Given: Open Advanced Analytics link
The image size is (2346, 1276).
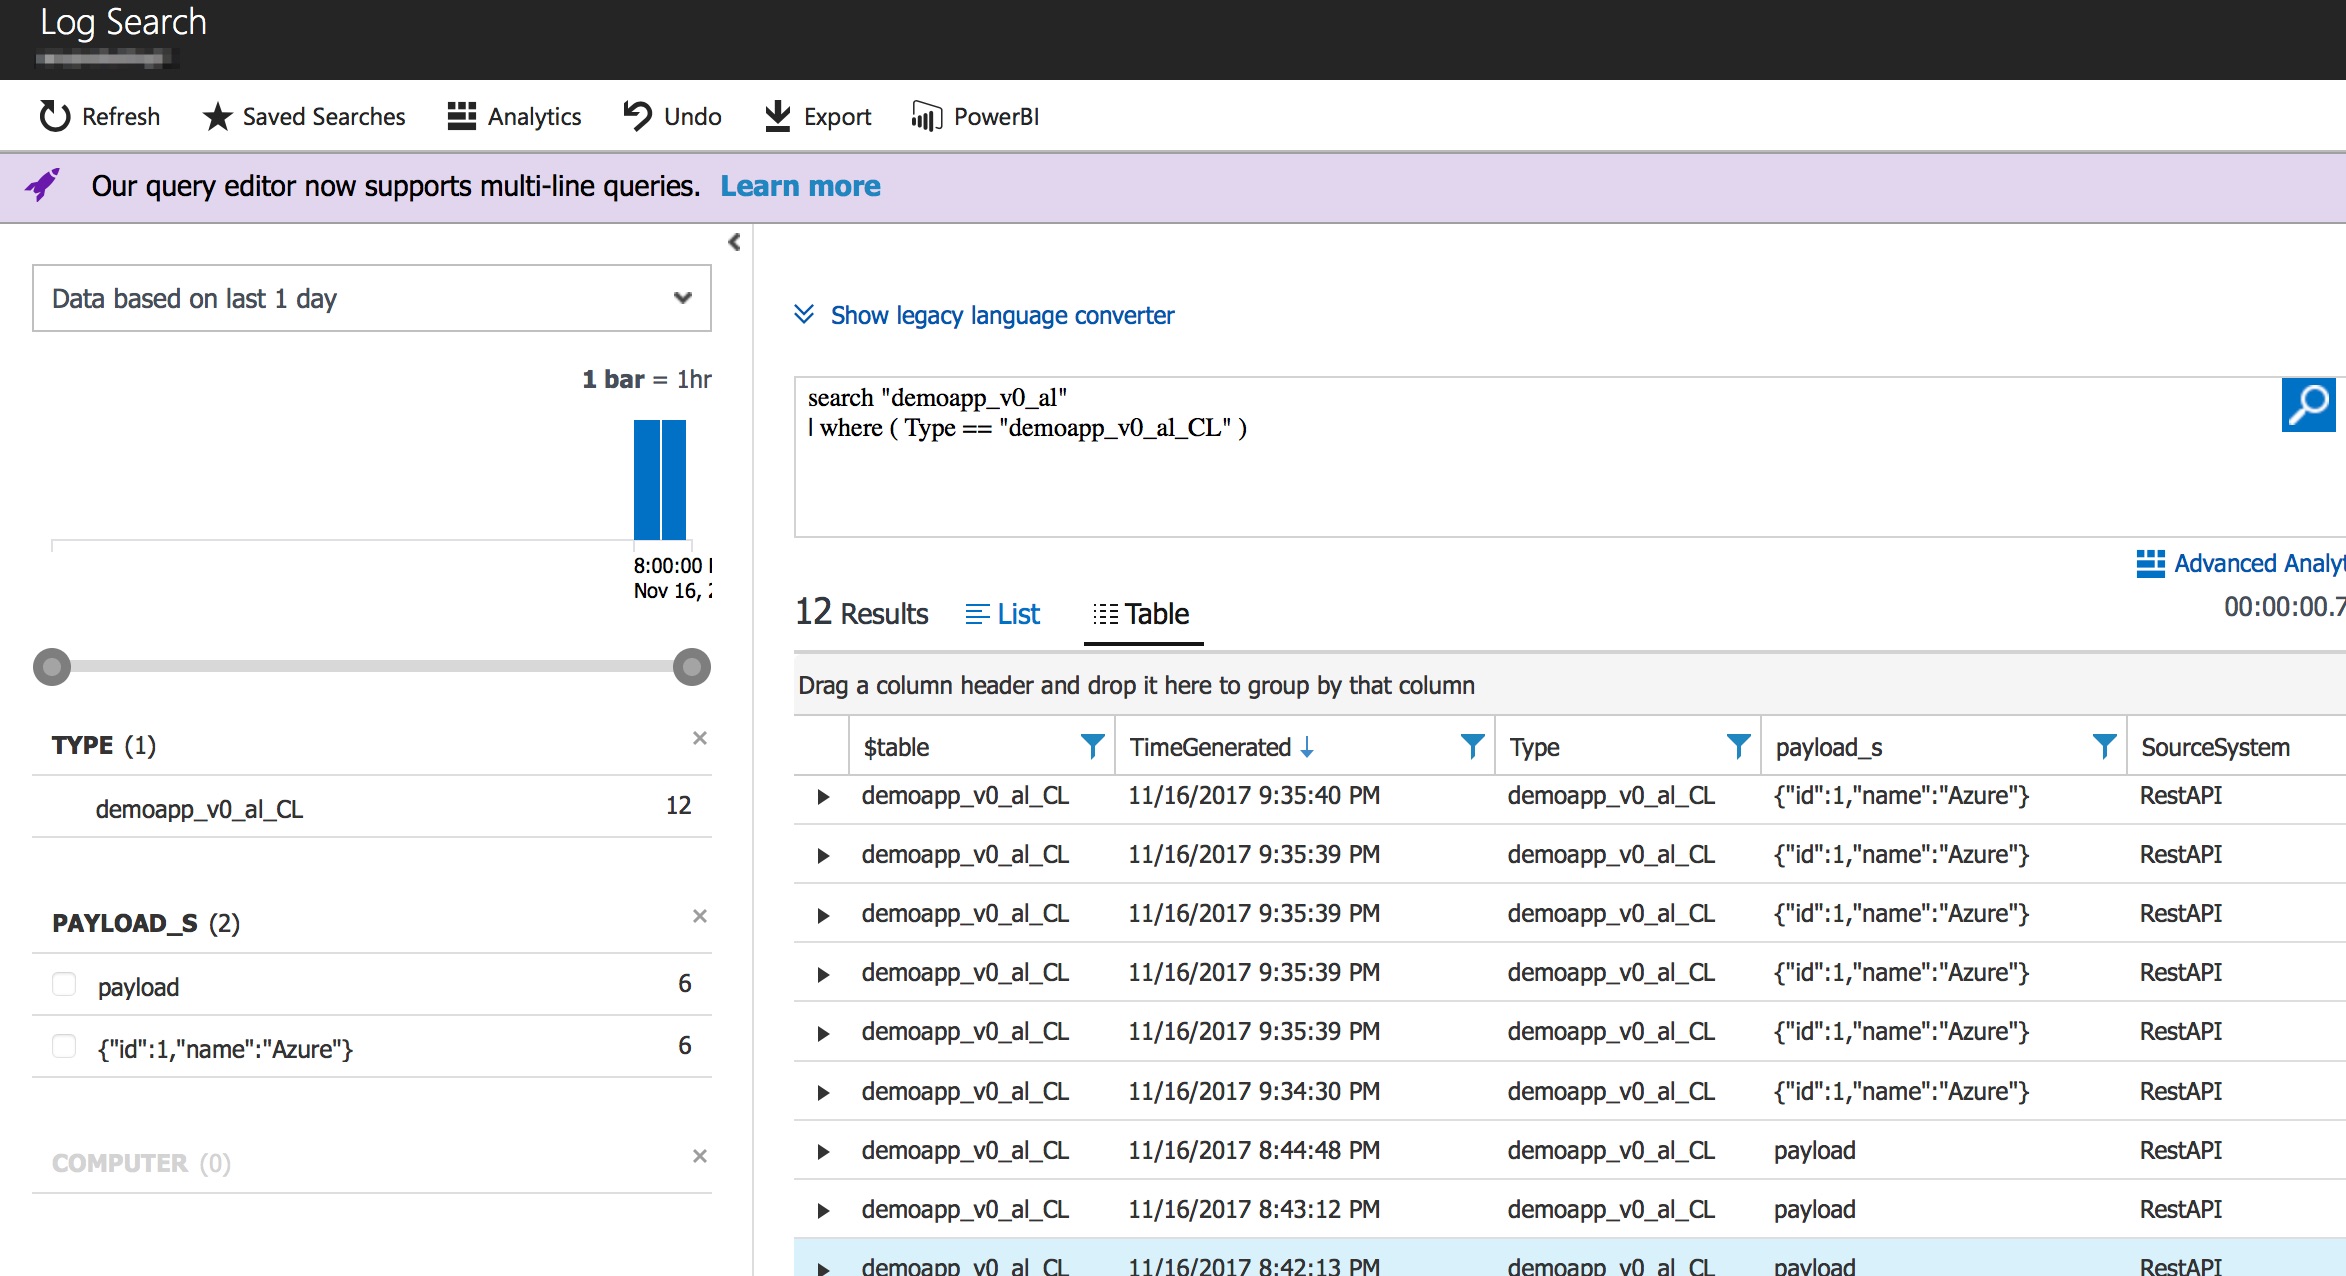Looking at the screenshot, I should (x=2260, y=563).
